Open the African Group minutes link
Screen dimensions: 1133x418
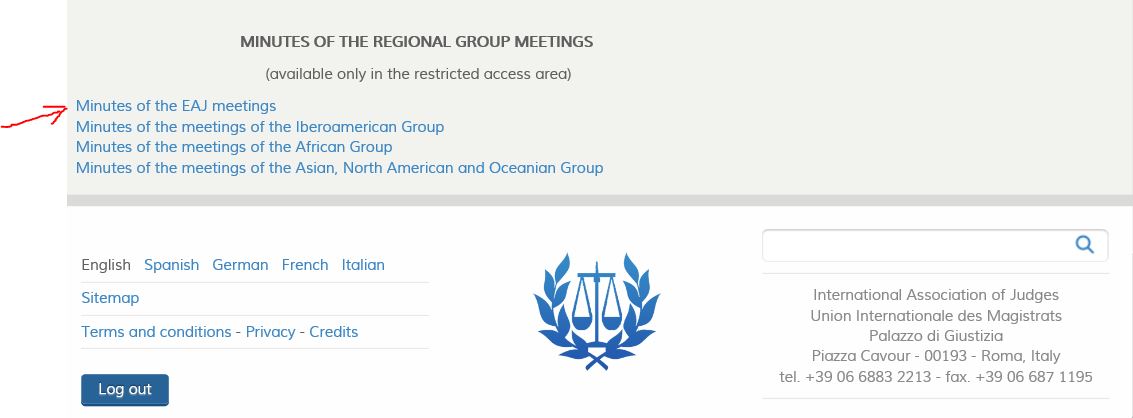click(x=234, y=148)
